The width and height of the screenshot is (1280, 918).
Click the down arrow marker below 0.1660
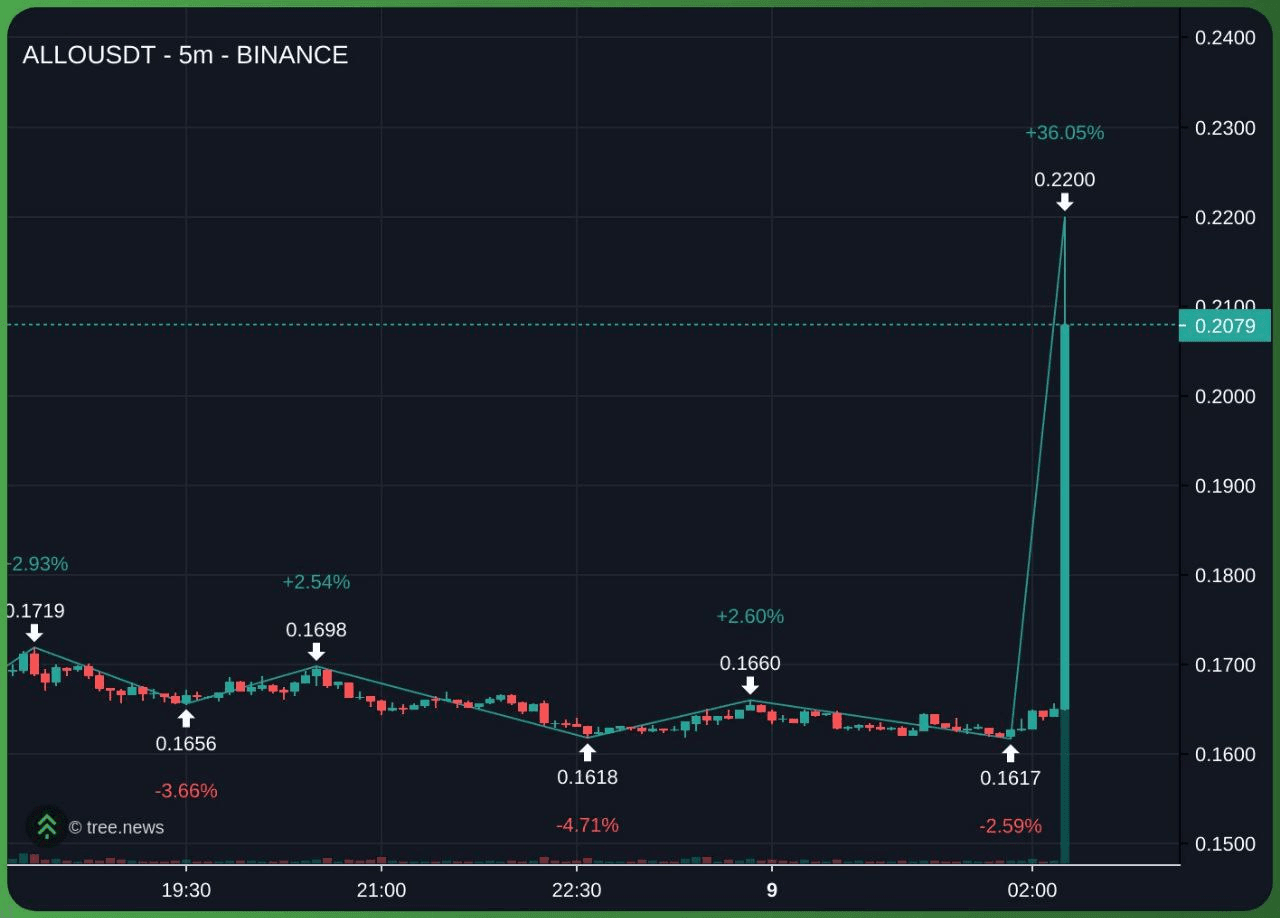pos(750,685)
